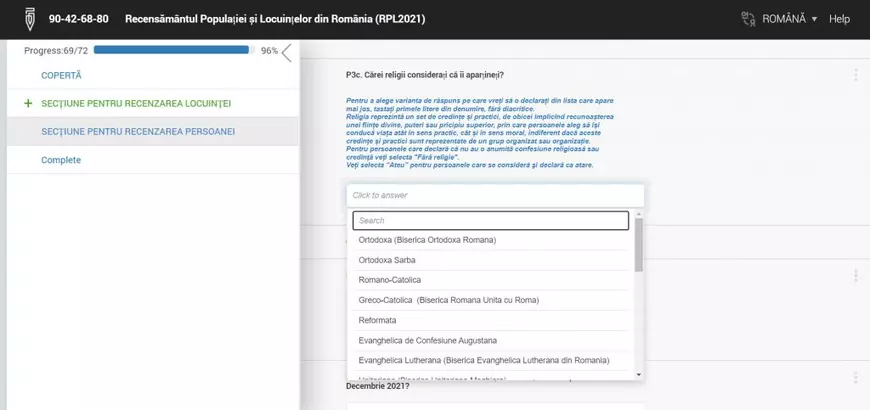This screenshot has height=410, width=870.
Task: Open the ROMÂNĂ language dropdown
Action: pyautogui.click(x=790, y=19)
